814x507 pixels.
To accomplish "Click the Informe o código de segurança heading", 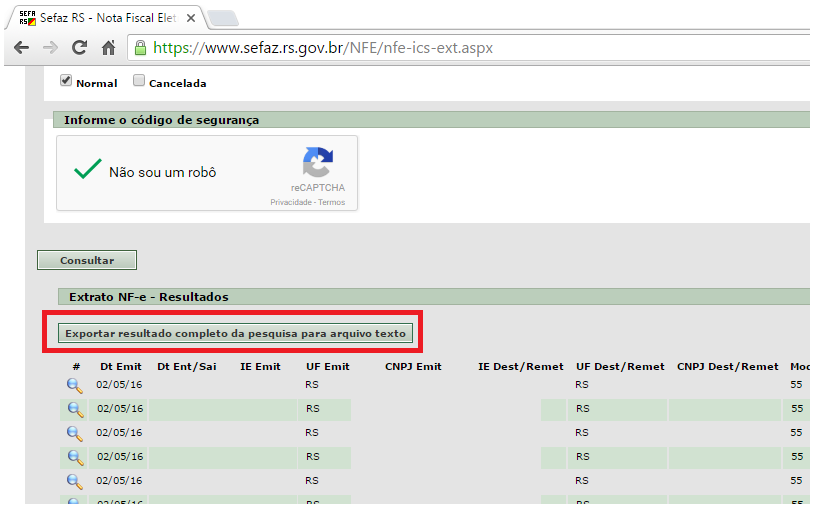I will coord(161,120).
